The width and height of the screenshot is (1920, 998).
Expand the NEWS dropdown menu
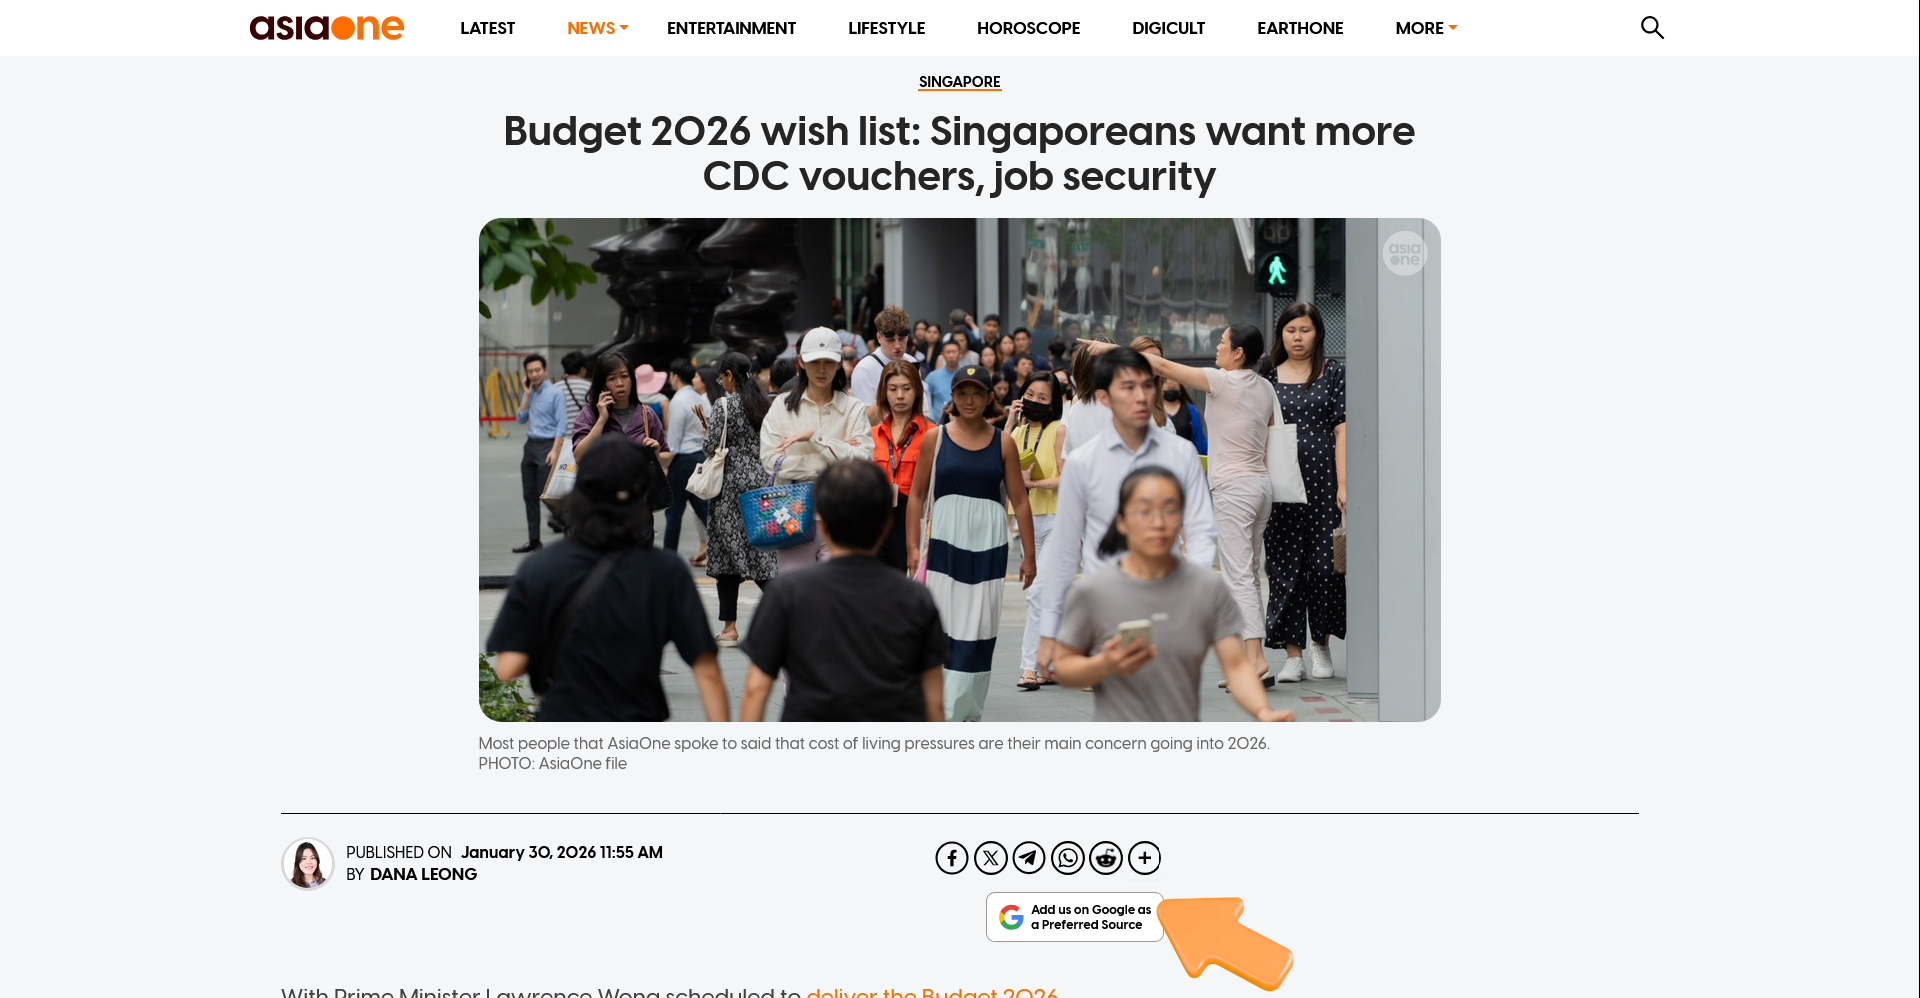(597, 28)
